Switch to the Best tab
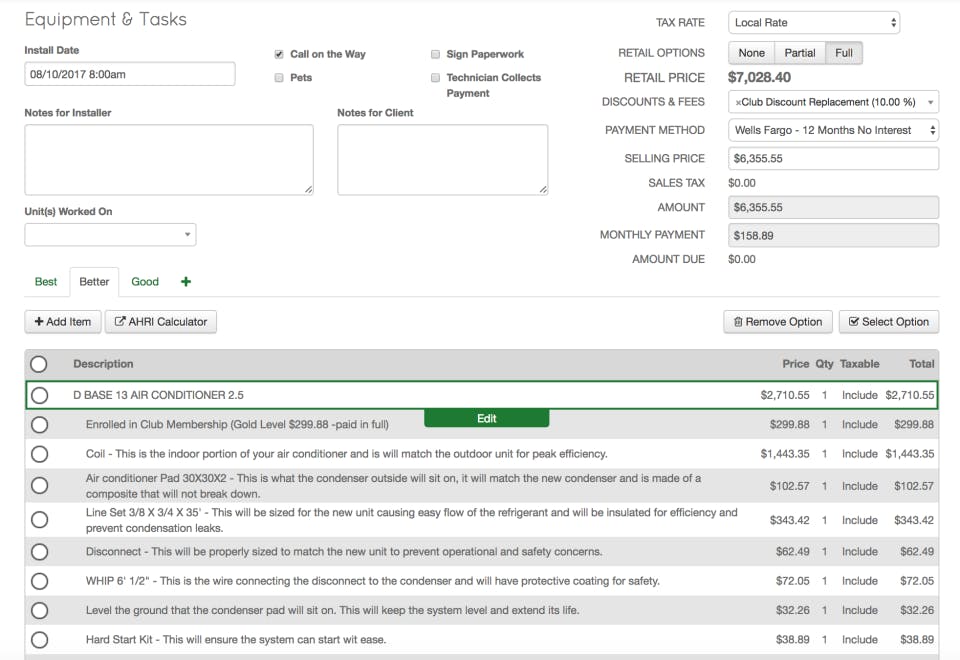The image size is (960, 660). (46, 282)
